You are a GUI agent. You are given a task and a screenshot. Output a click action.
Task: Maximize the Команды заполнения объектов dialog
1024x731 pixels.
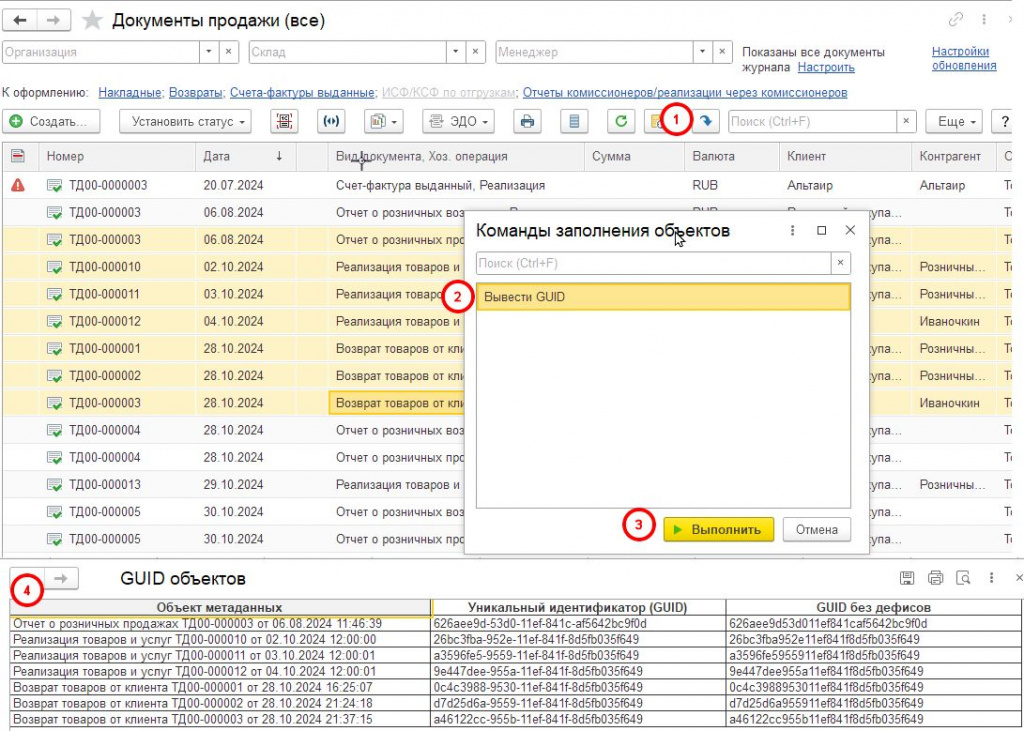tap(822, 230)
